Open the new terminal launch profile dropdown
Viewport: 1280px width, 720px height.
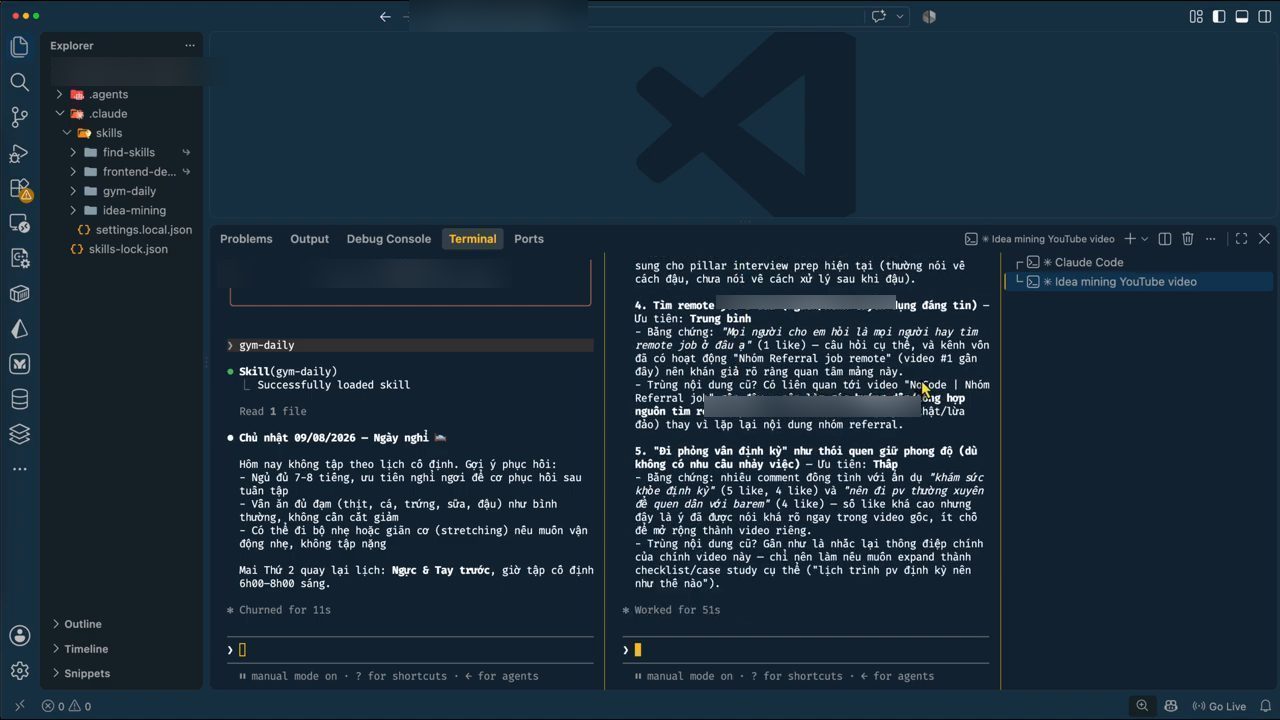pyautogui.click(x=1145, y=239)
